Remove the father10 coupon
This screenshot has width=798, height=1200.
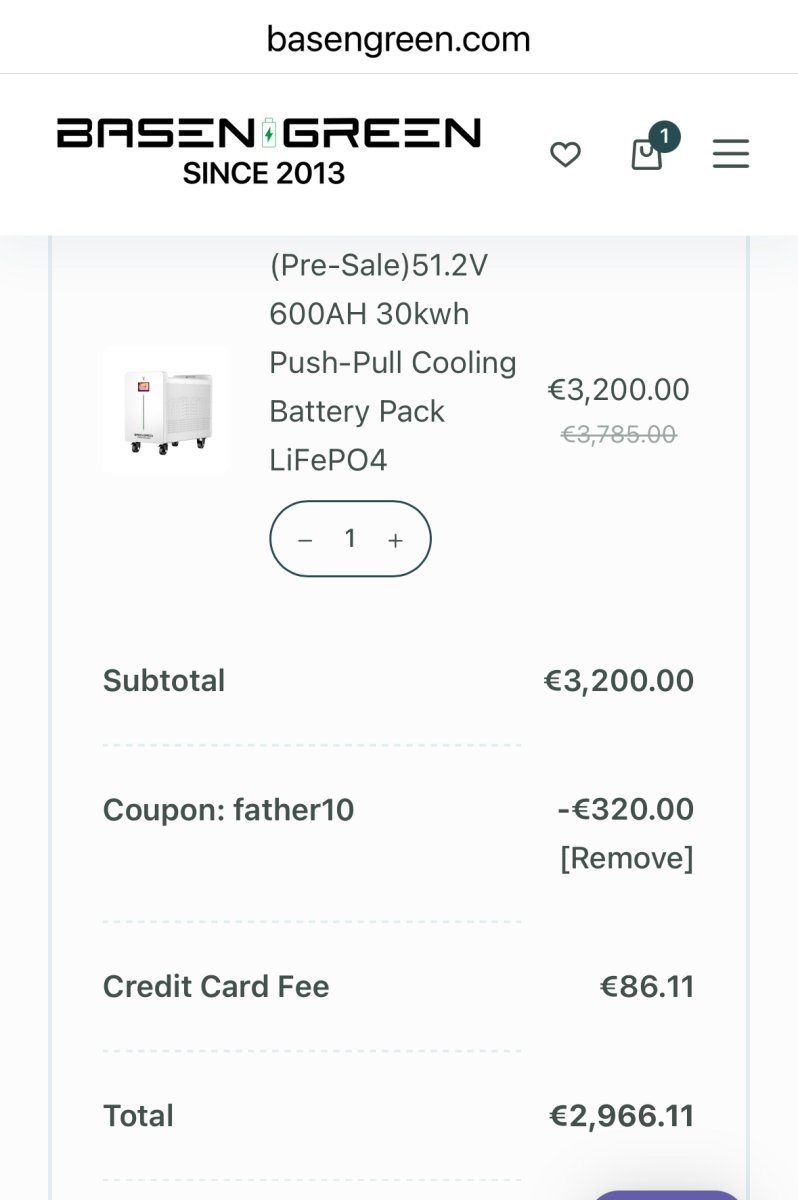(626, 858)
